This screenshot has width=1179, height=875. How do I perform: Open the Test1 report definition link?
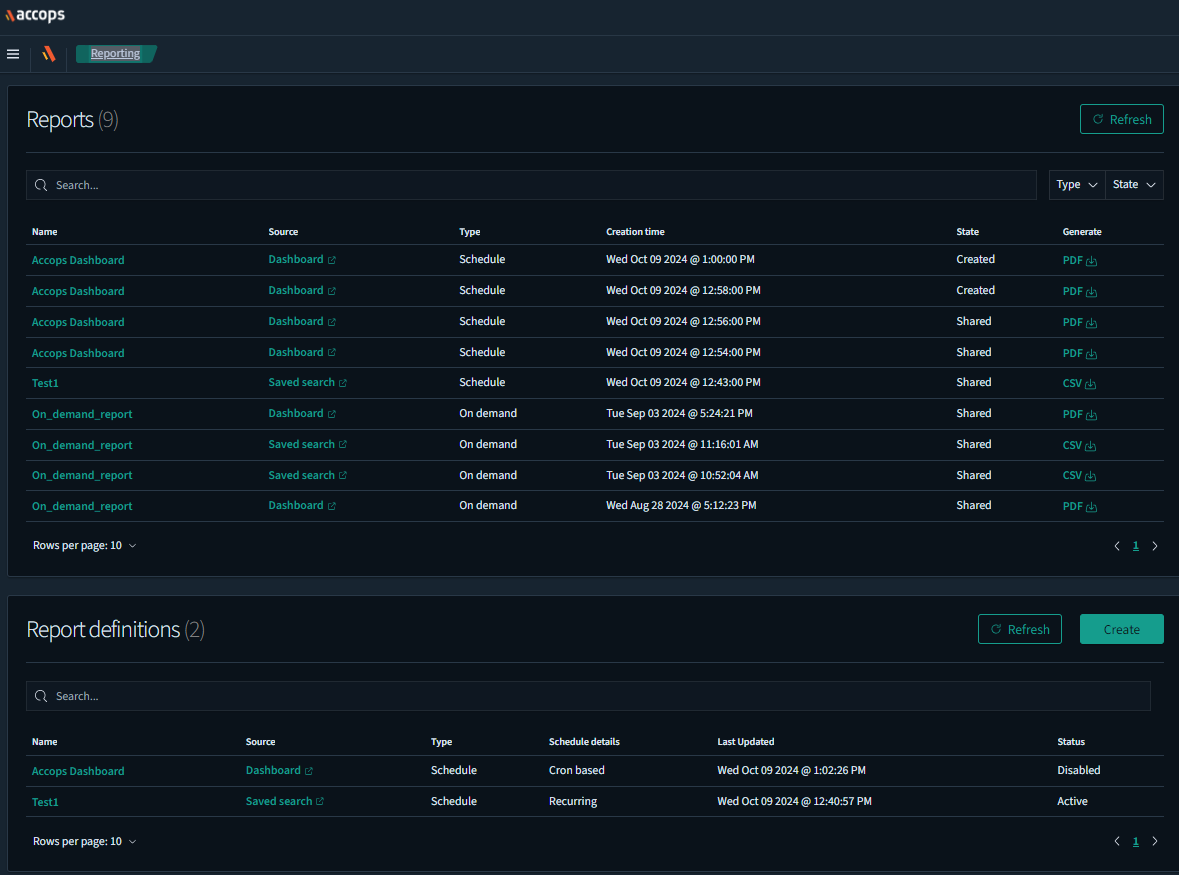coord(45,802)
